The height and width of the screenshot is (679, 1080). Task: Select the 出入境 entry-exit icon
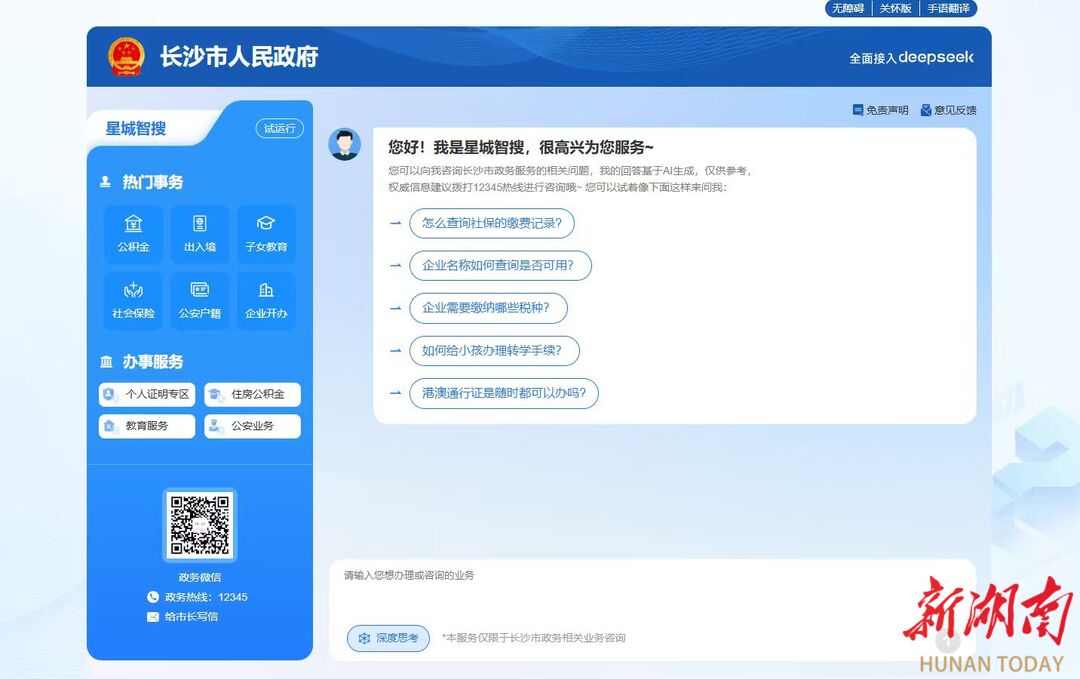tap(199, 234)
